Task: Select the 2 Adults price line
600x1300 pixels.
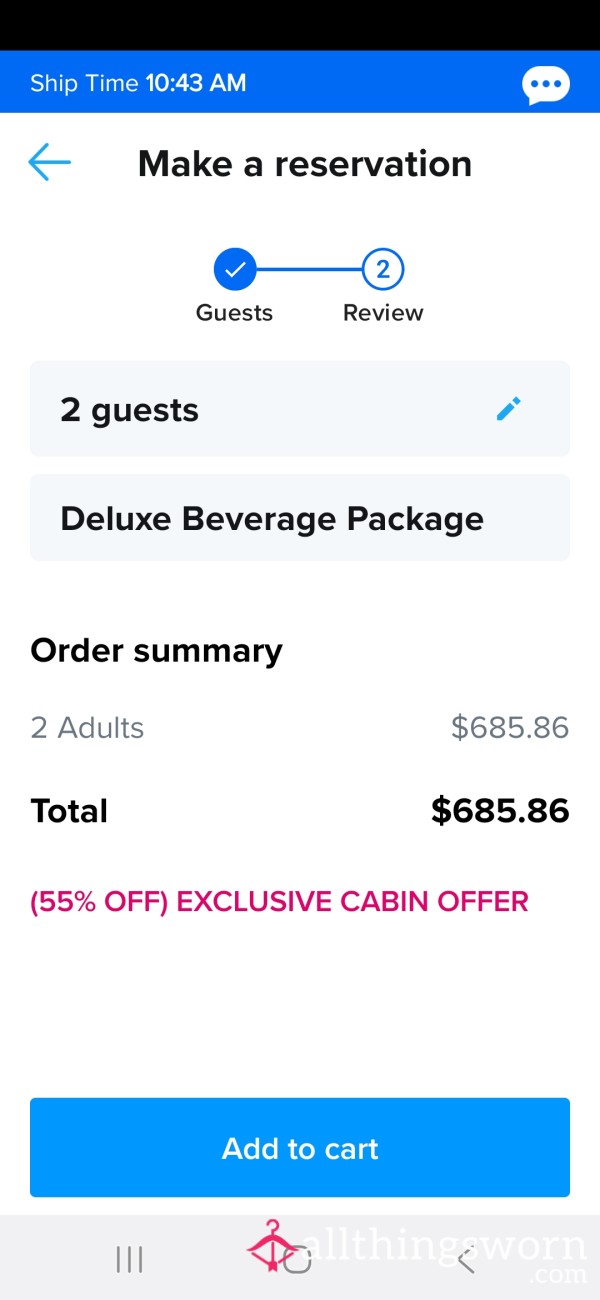Action: [x=300, y=728]
